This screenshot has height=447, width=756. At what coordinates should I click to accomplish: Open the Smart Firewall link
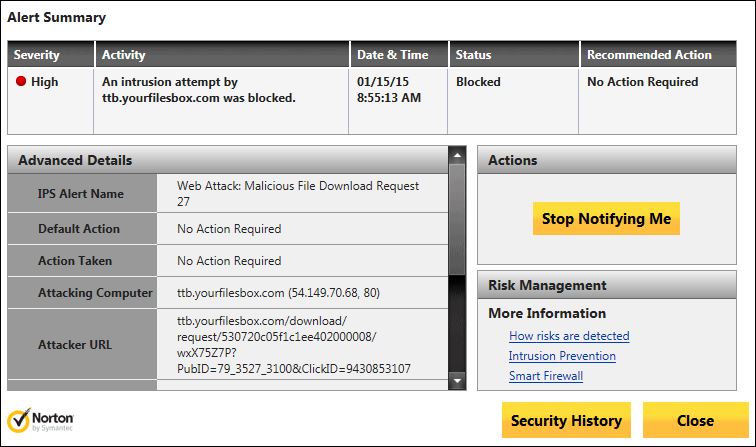(x=546, y=376)
